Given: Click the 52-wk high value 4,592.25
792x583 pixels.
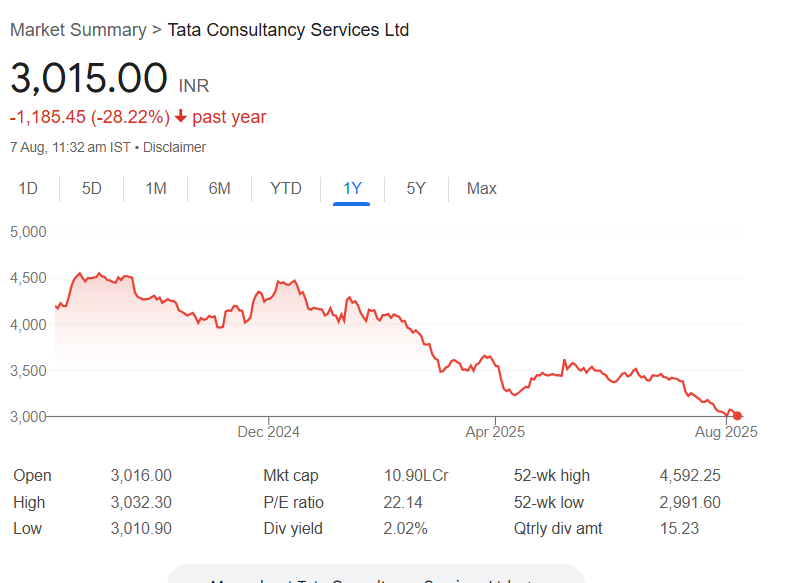Looking at the screenshot, I should coord(689,475).
